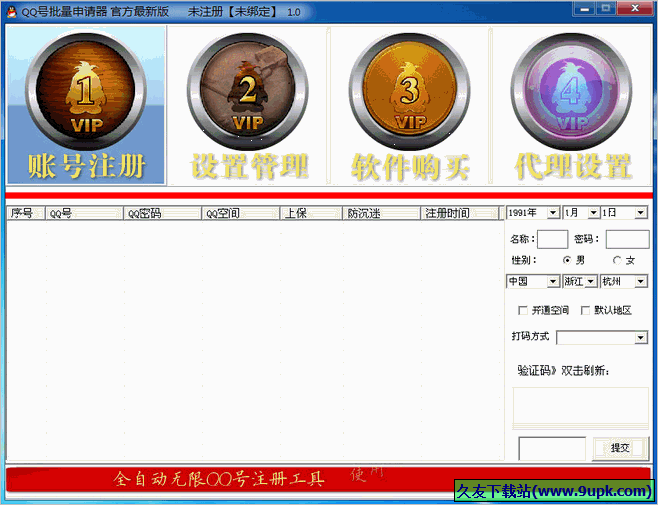The image size is (658, 505).
Task: Open the 设置管理 VIP 2 section
Action: coord(248,105)
